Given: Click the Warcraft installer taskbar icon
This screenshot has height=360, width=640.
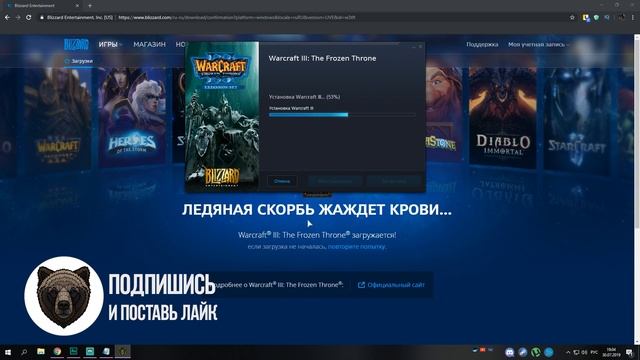Looking at the screenshot, I should point(122,351).
